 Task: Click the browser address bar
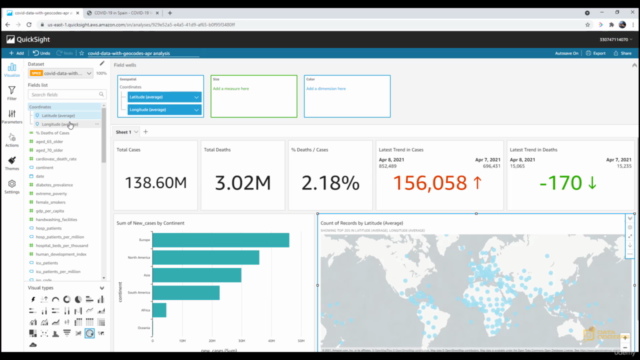(x=310, y=24)
